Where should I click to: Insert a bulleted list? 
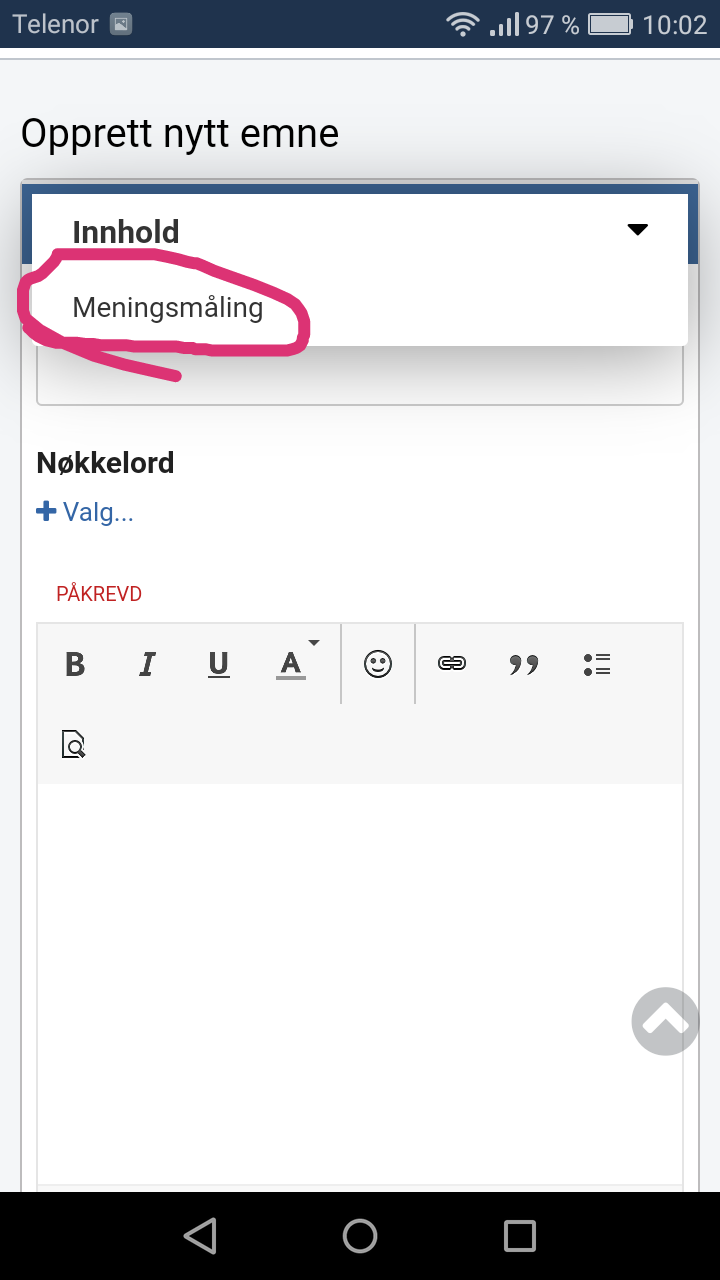coord(597,664)
